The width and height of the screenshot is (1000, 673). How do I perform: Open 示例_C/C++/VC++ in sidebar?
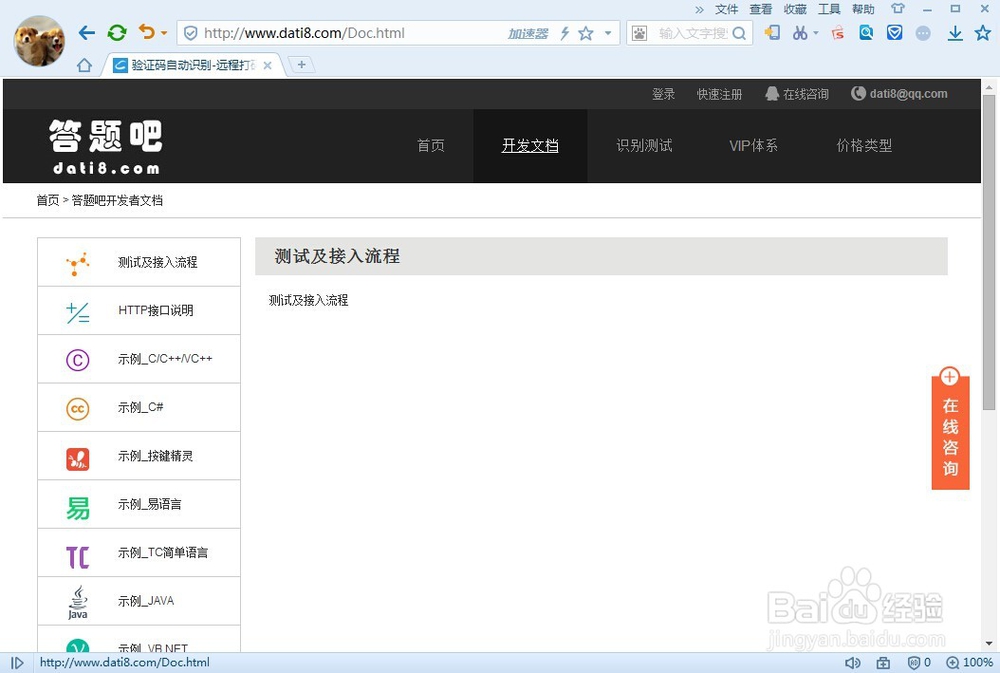click(139, 359)
